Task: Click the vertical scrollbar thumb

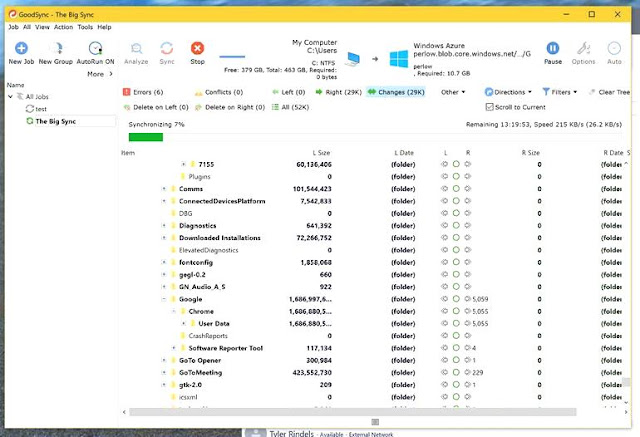Action: (626, 382)
